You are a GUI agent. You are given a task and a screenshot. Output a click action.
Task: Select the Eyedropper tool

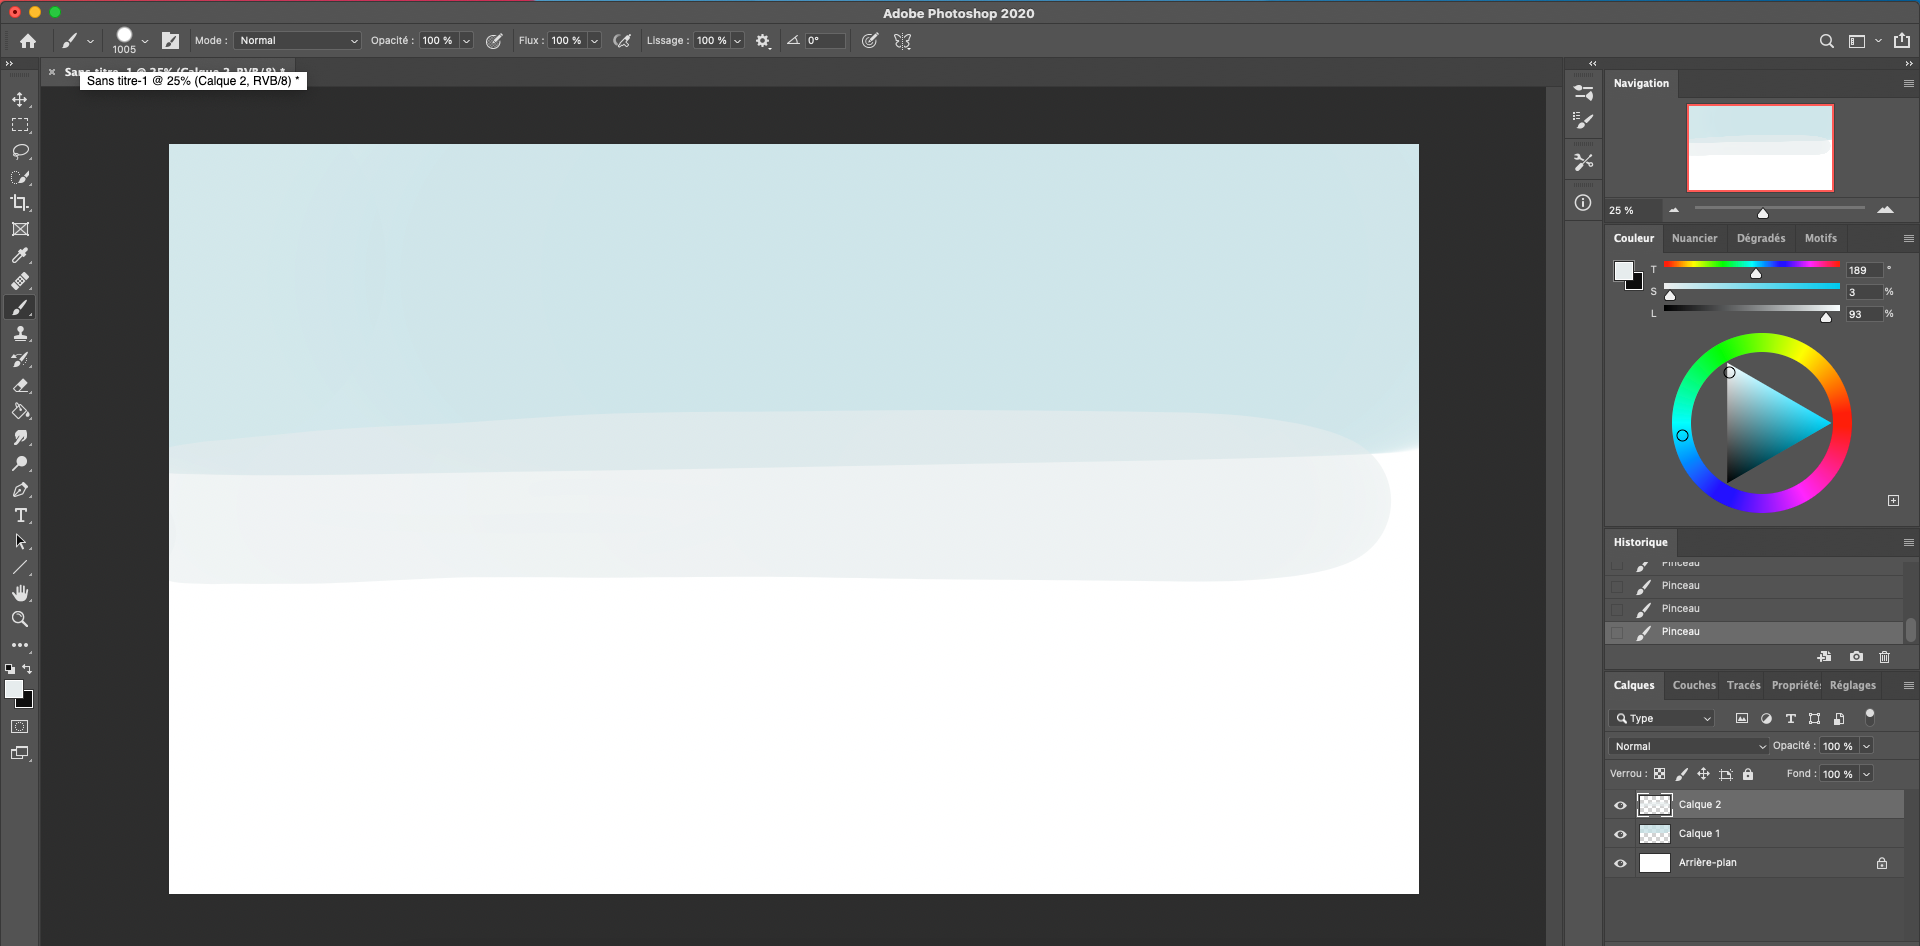click(20, 255)
